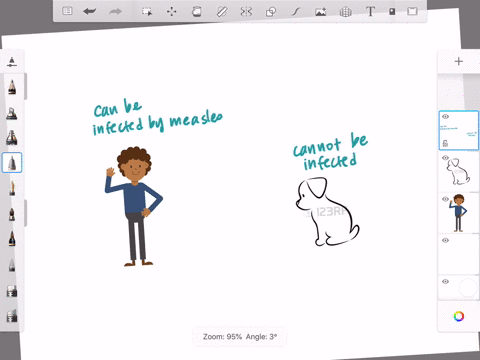Click the grayed redo arrow
This screenshot has height=360, width=480.
click(x=115, y=12)
